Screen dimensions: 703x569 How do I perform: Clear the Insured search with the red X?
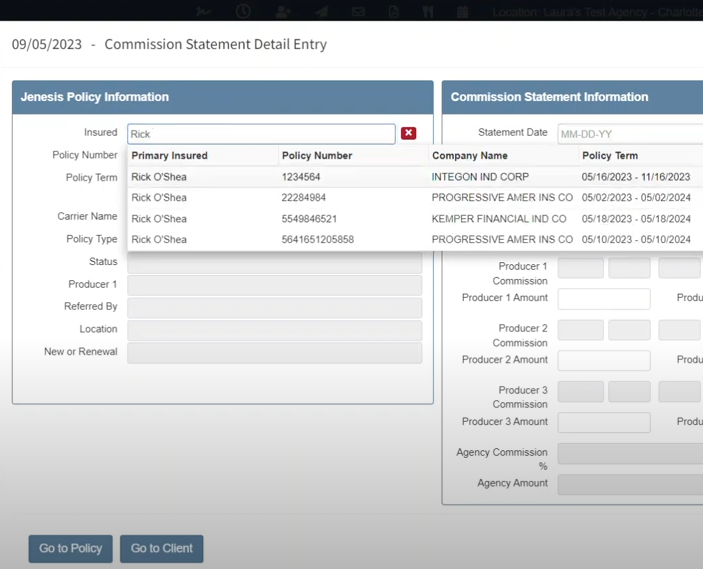click(x=408, y=133)
